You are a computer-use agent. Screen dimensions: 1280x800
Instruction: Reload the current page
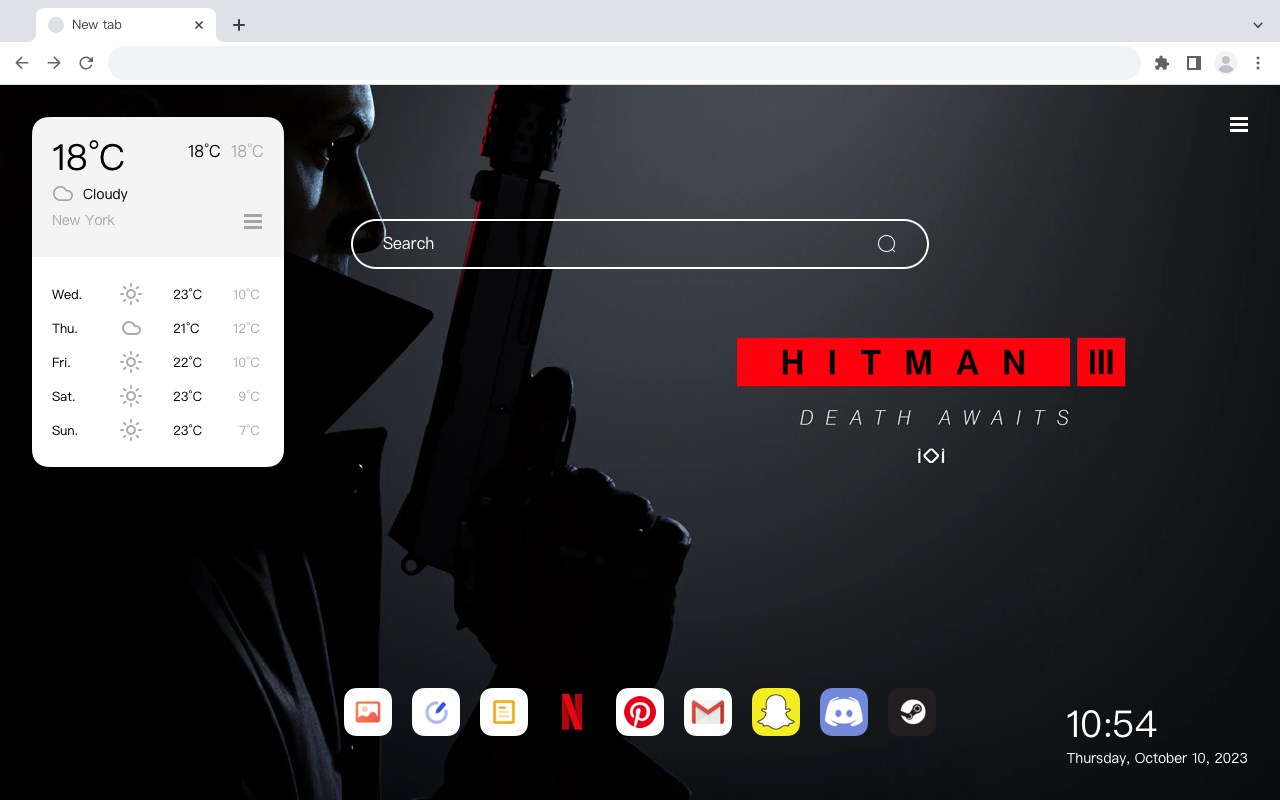click(x=86, y=63)
